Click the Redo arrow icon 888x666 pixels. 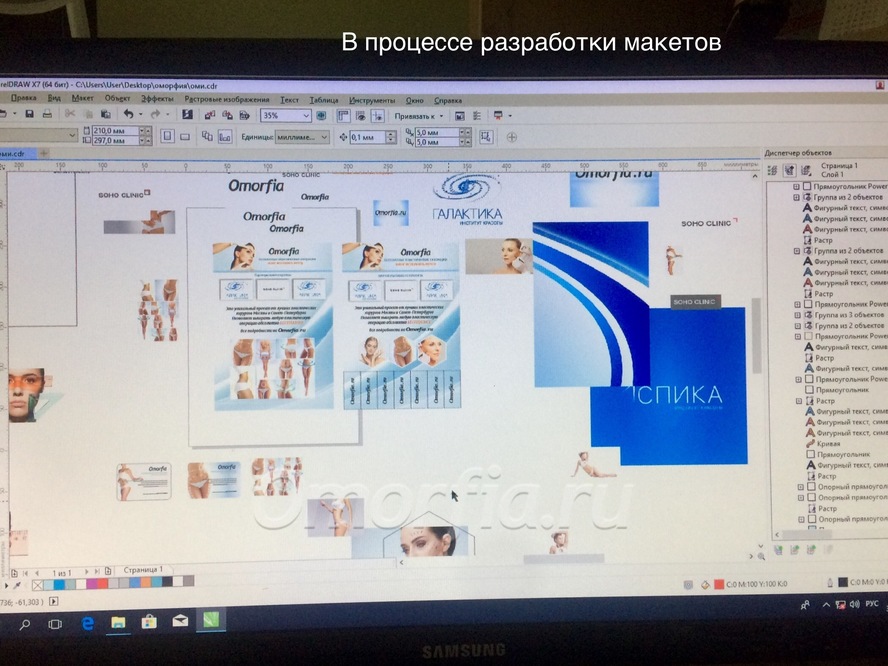click(155, 114)
